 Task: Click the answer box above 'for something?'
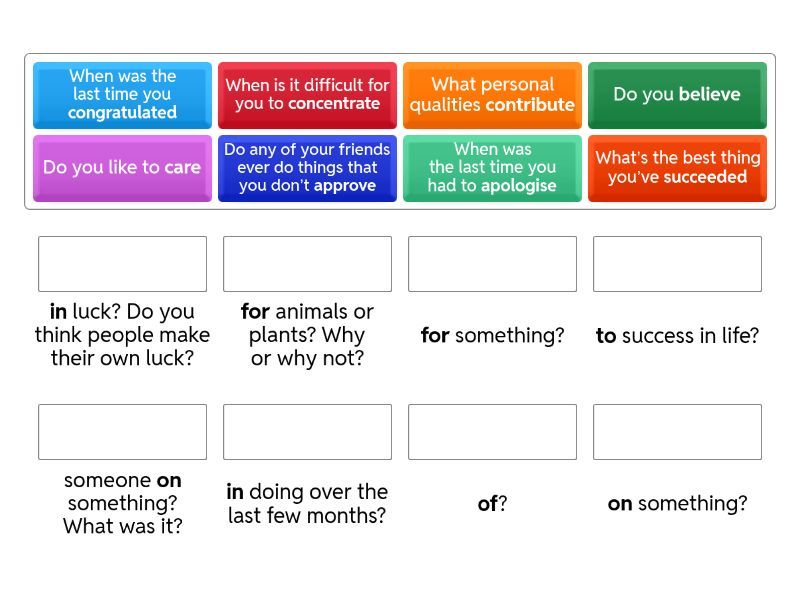click(492, 264)
